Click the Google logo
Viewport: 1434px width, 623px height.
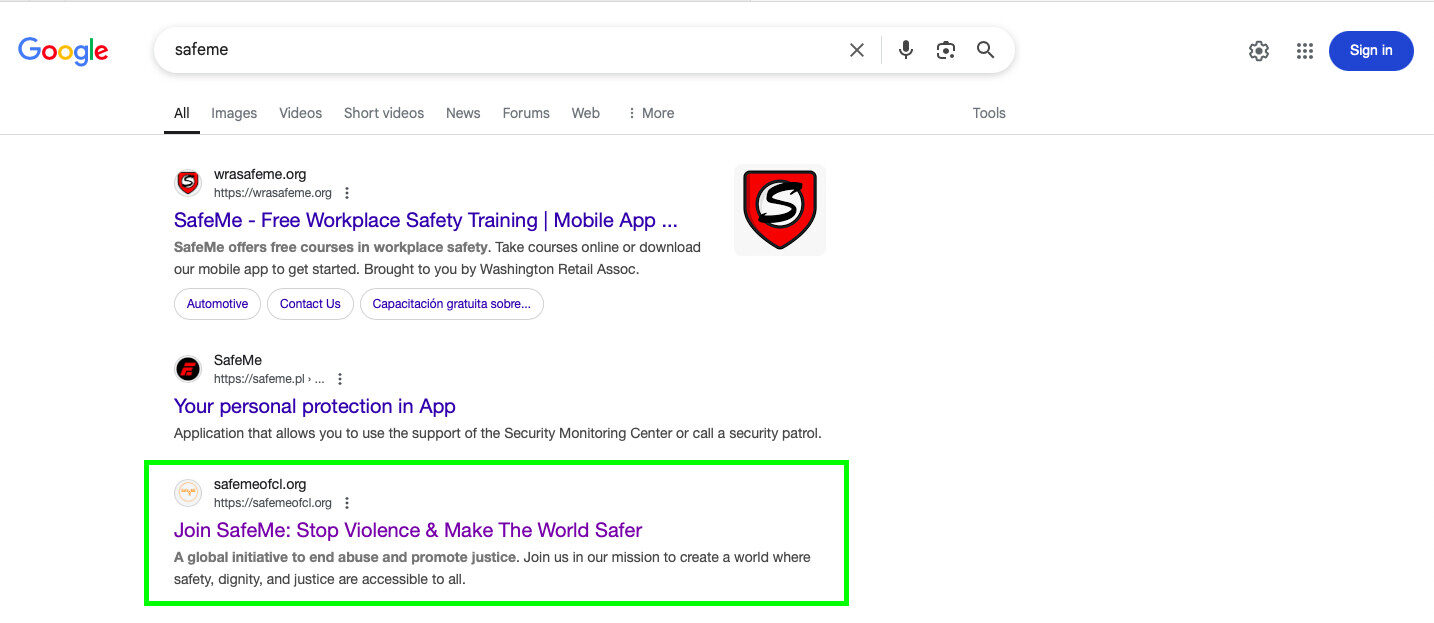coord(63,51)
